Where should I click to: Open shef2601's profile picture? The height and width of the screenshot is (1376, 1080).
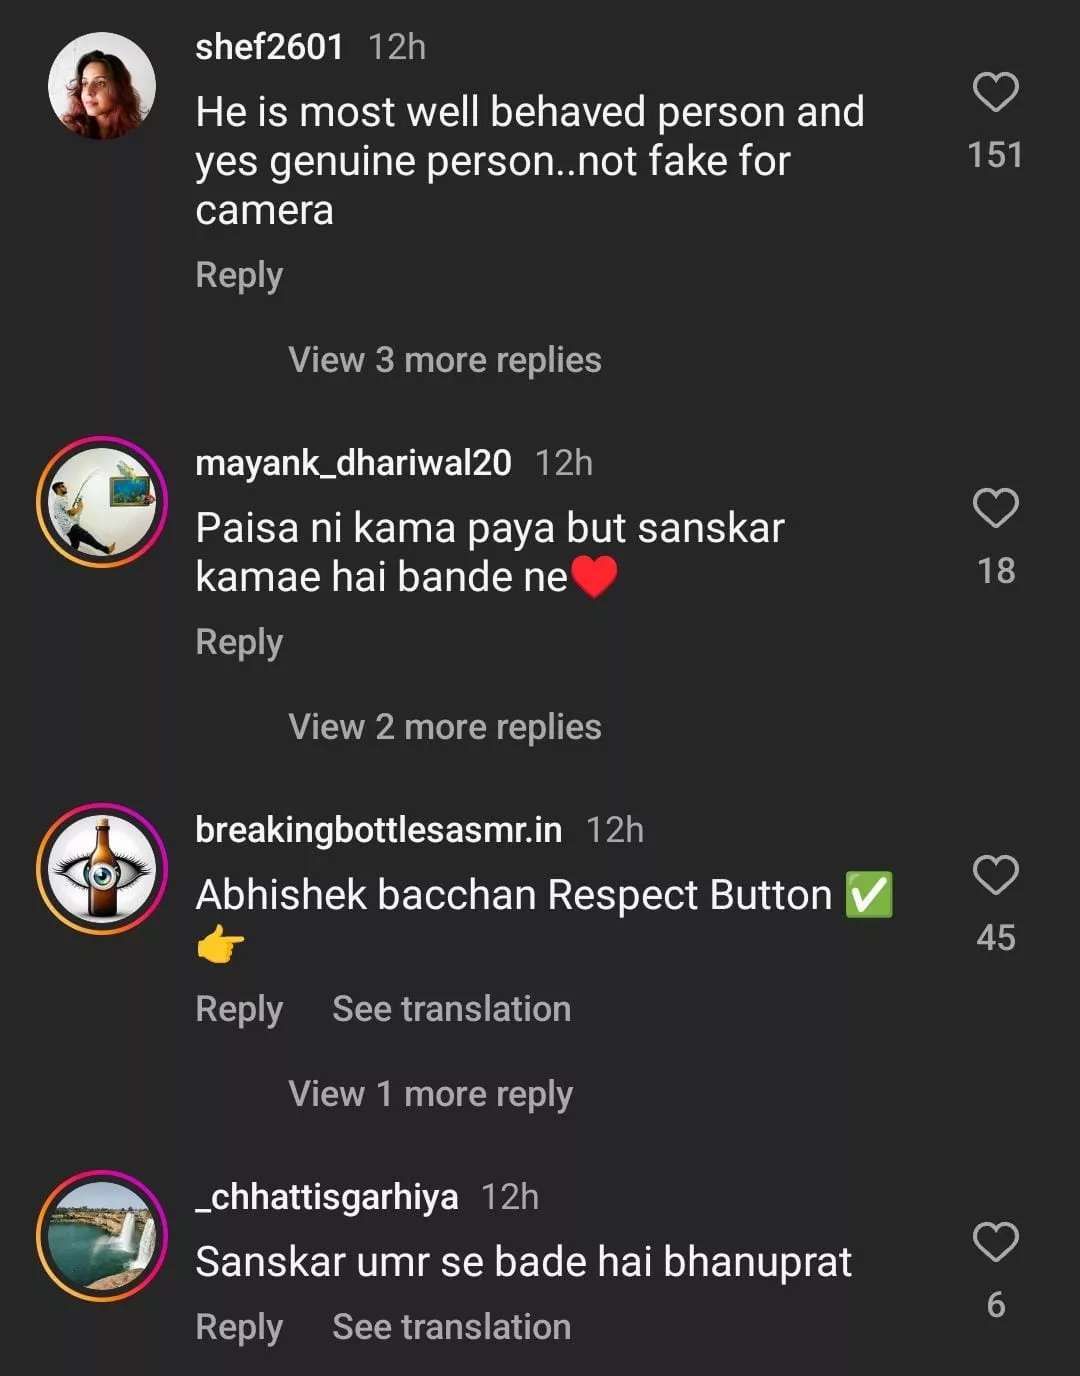[x=102, y=87]
